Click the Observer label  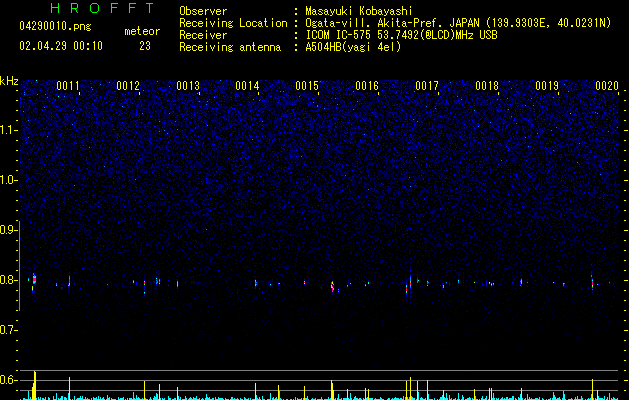click(203, 11)
